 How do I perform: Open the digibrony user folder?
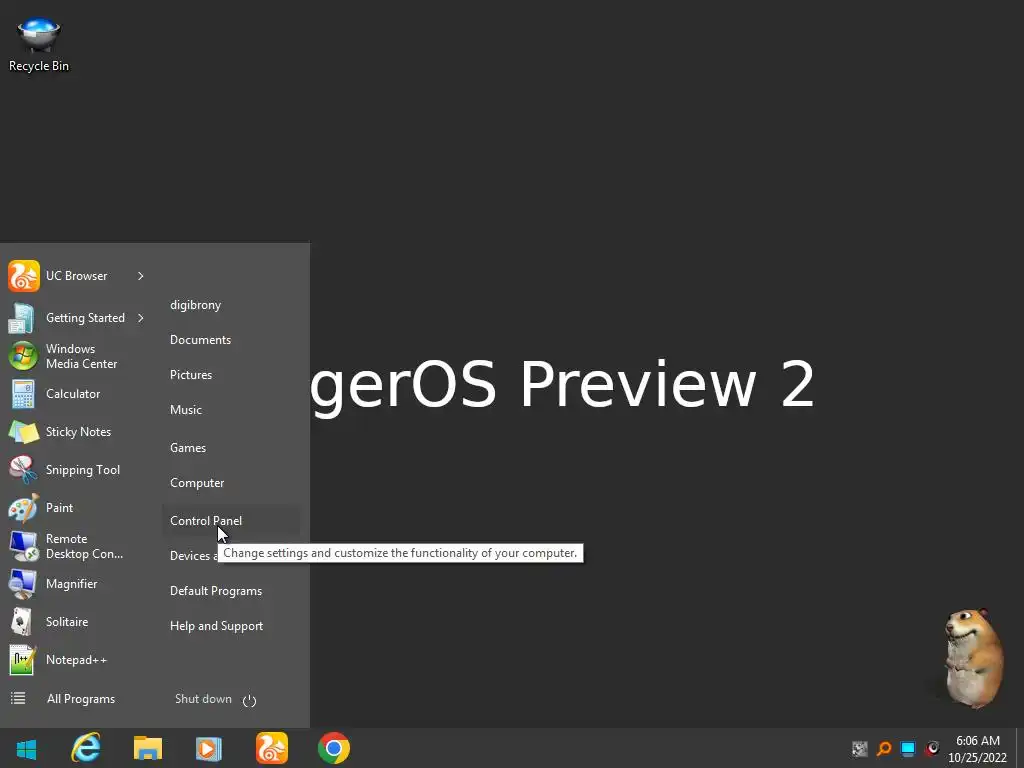[x=195, y=305]
